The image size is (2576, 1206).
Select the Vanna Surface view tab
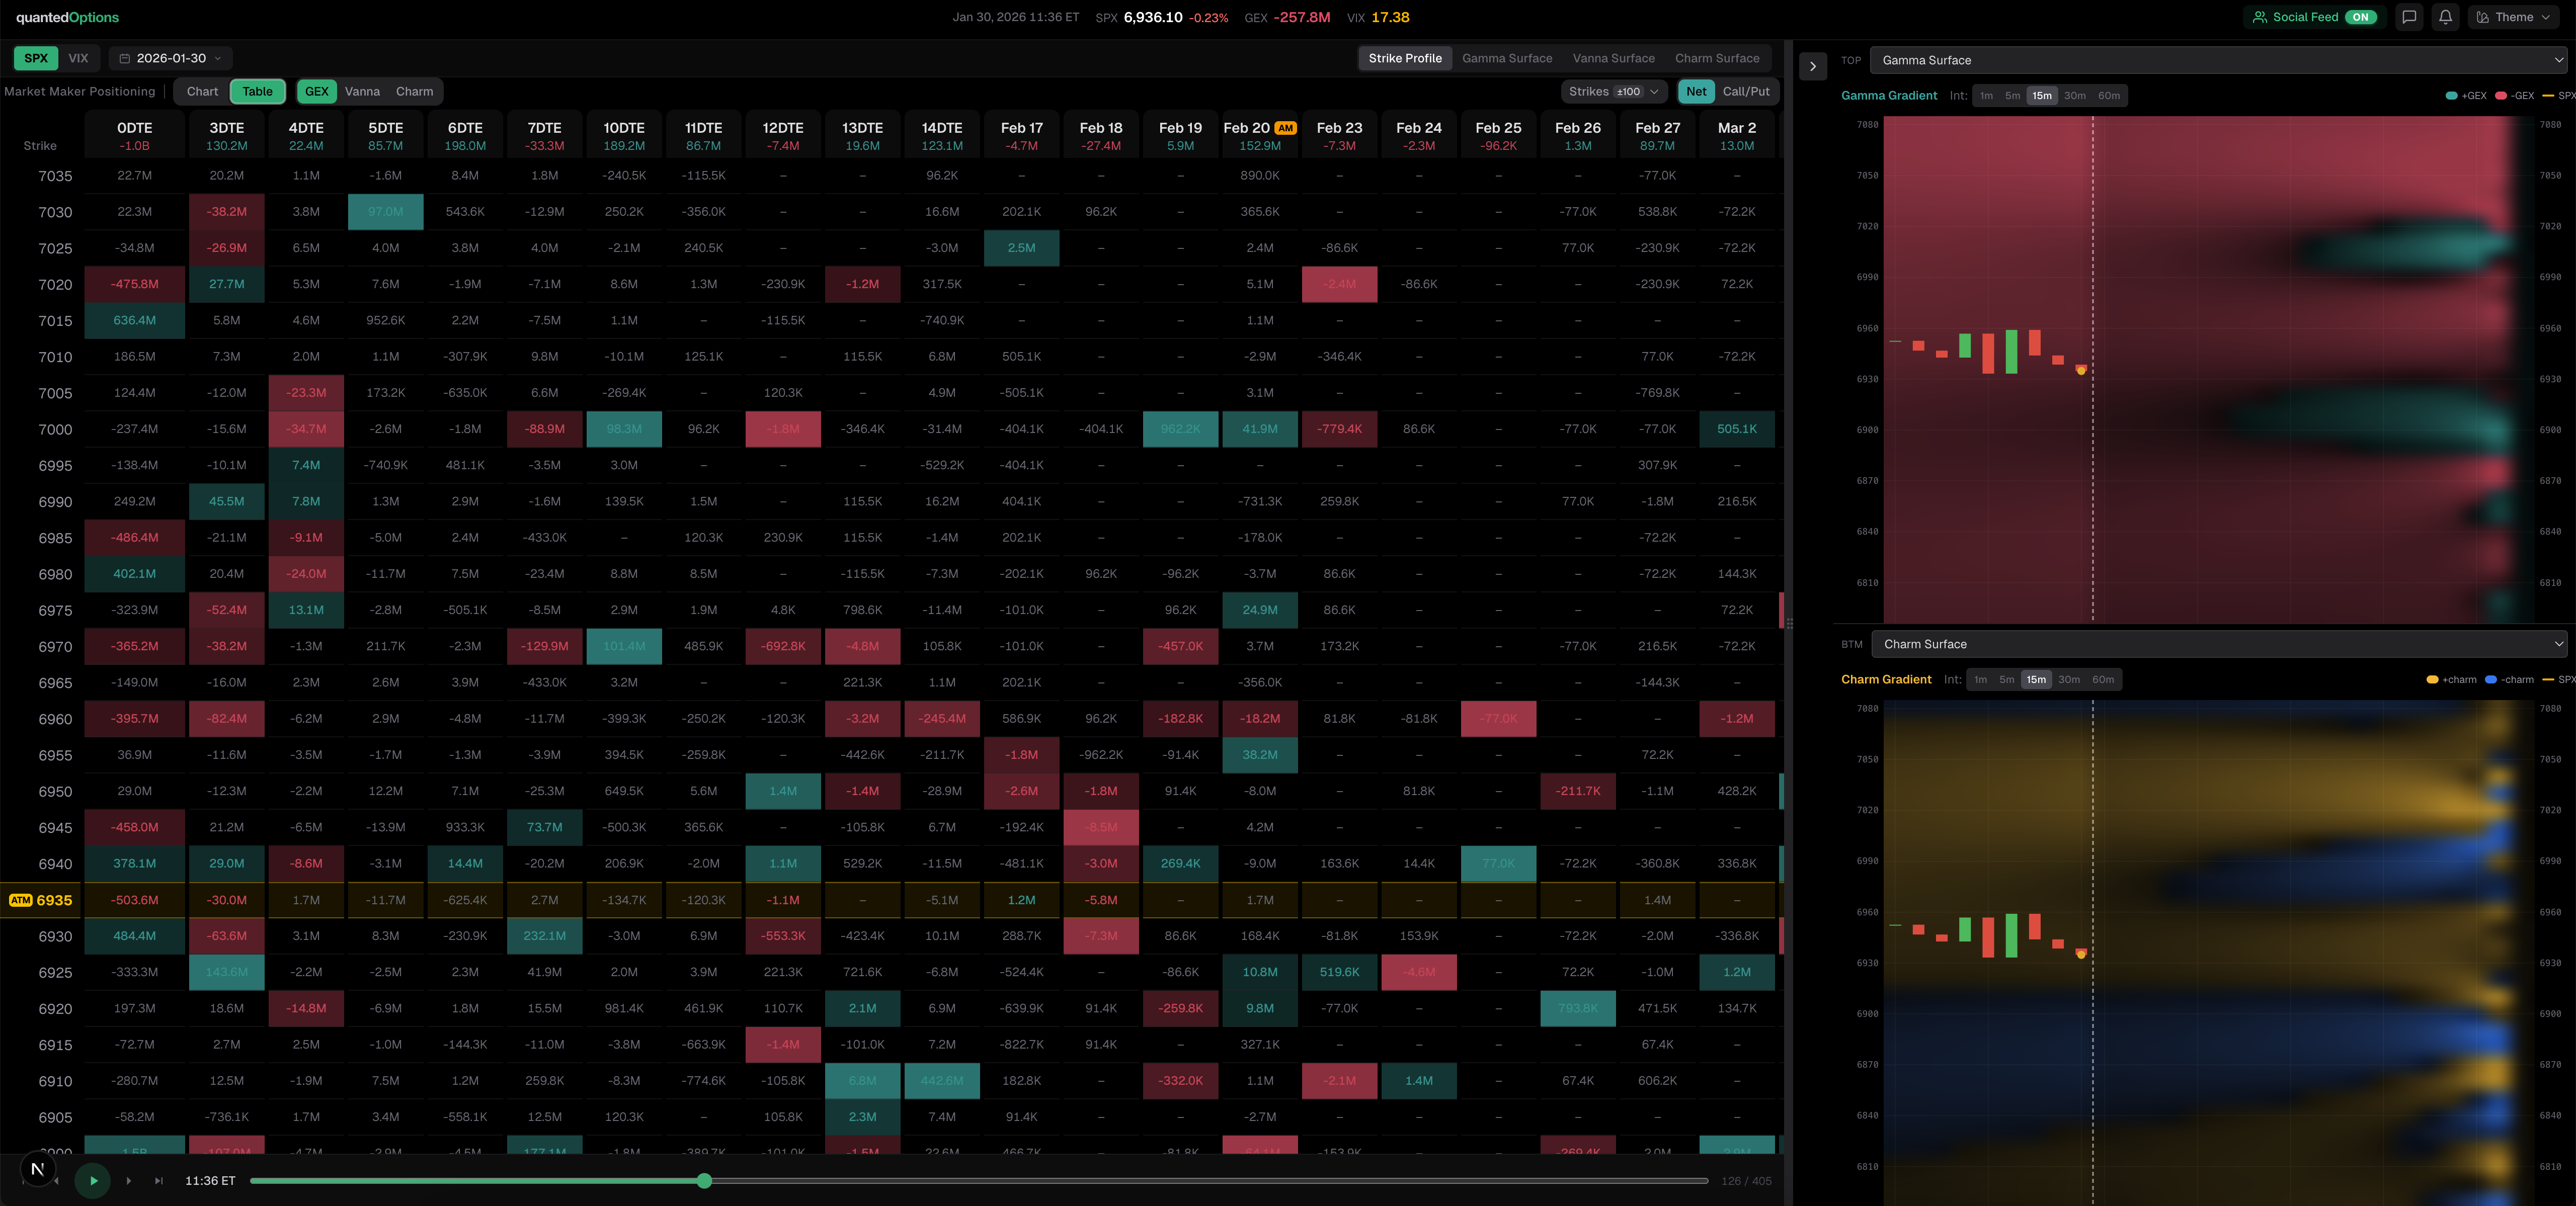pyautogui.click(x=1613, y=58)
